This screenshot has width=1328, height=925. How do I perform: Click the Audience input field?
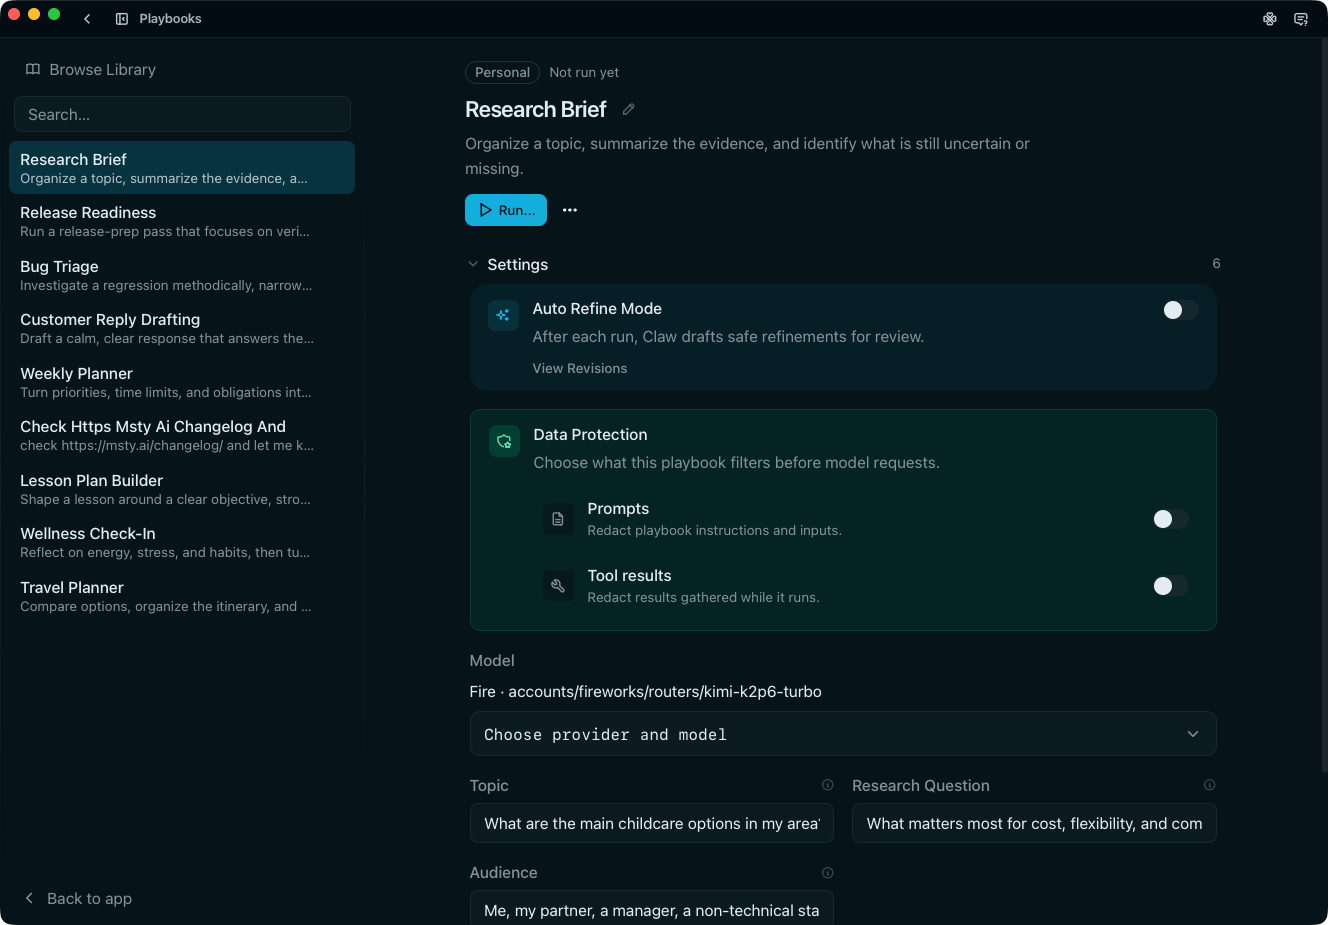click(652, 908)
